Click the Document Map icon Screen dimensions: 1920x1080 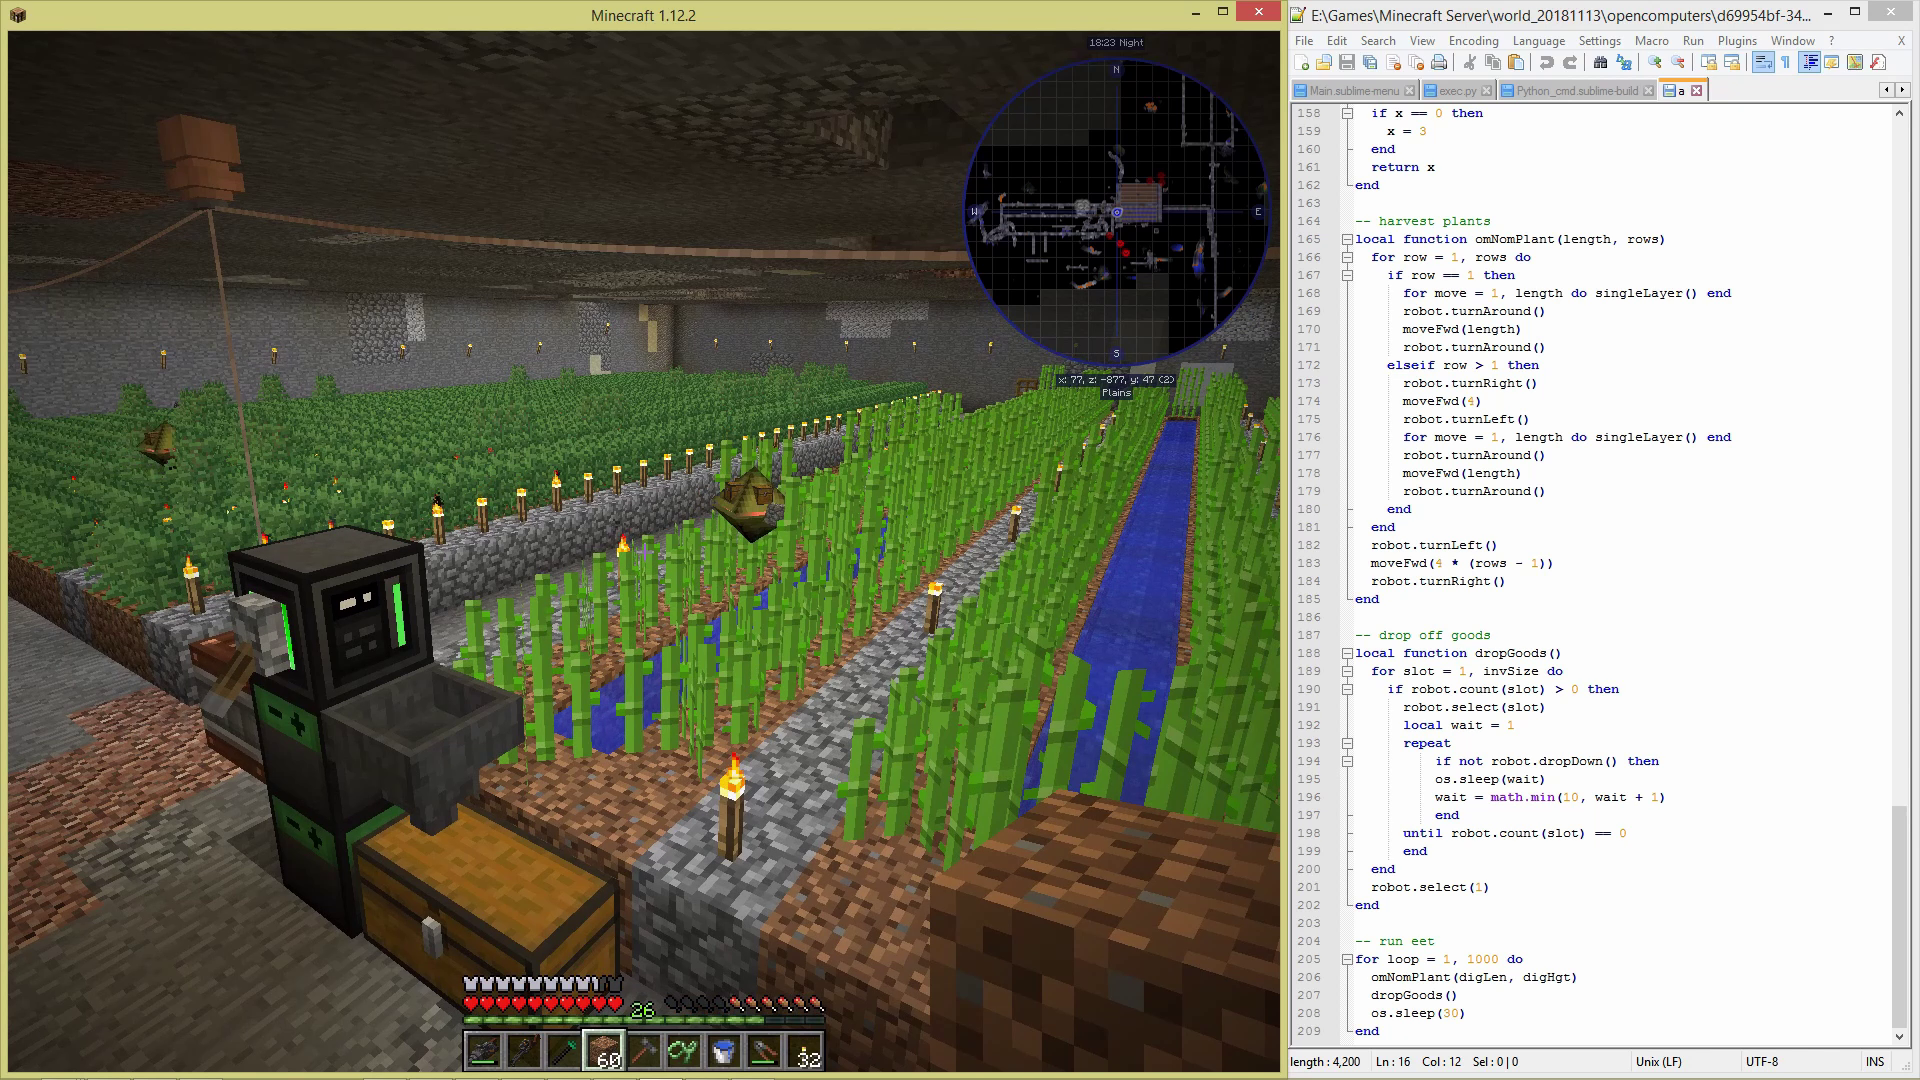[1855, 62]
